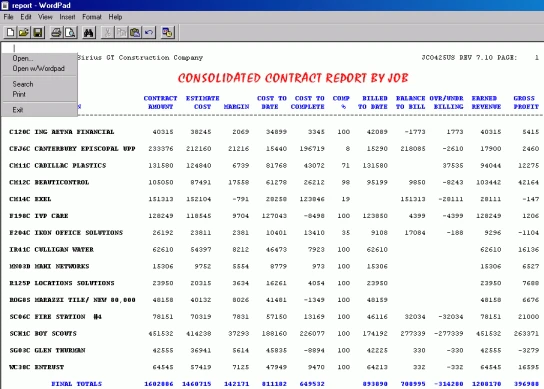Open Print Preview from the toolbar

70,33
